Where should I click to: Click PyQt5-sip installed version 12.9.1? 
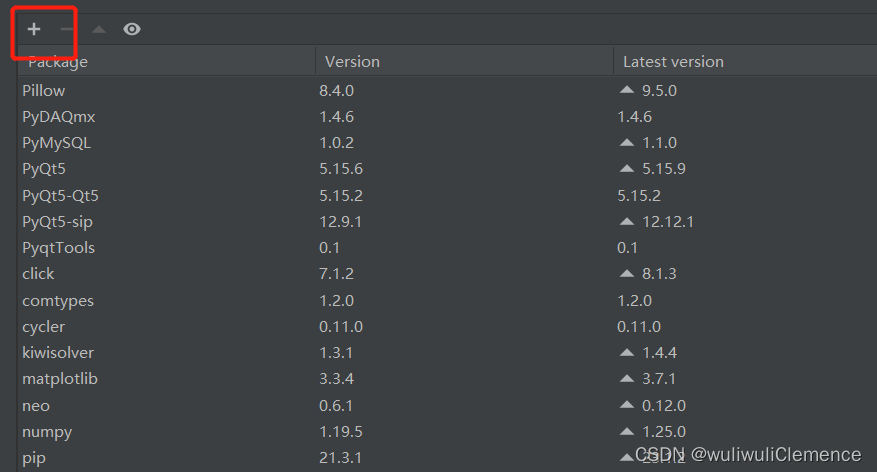[341, 221]
